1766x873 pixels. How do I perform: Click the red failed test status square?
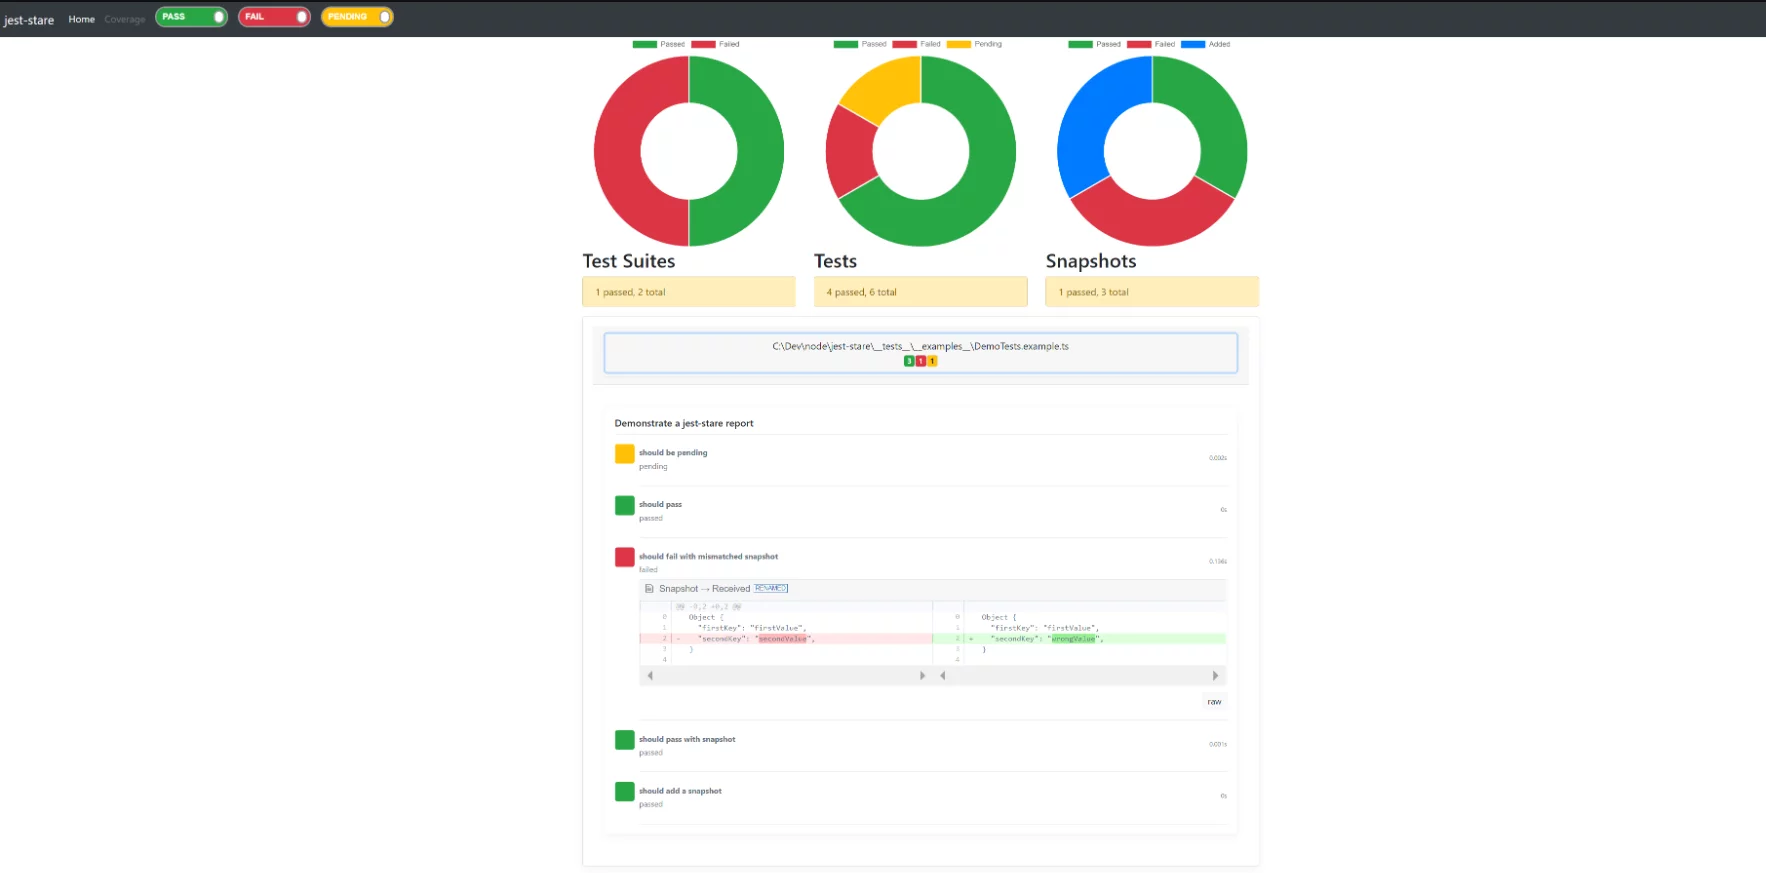click(x=624, y=557)
